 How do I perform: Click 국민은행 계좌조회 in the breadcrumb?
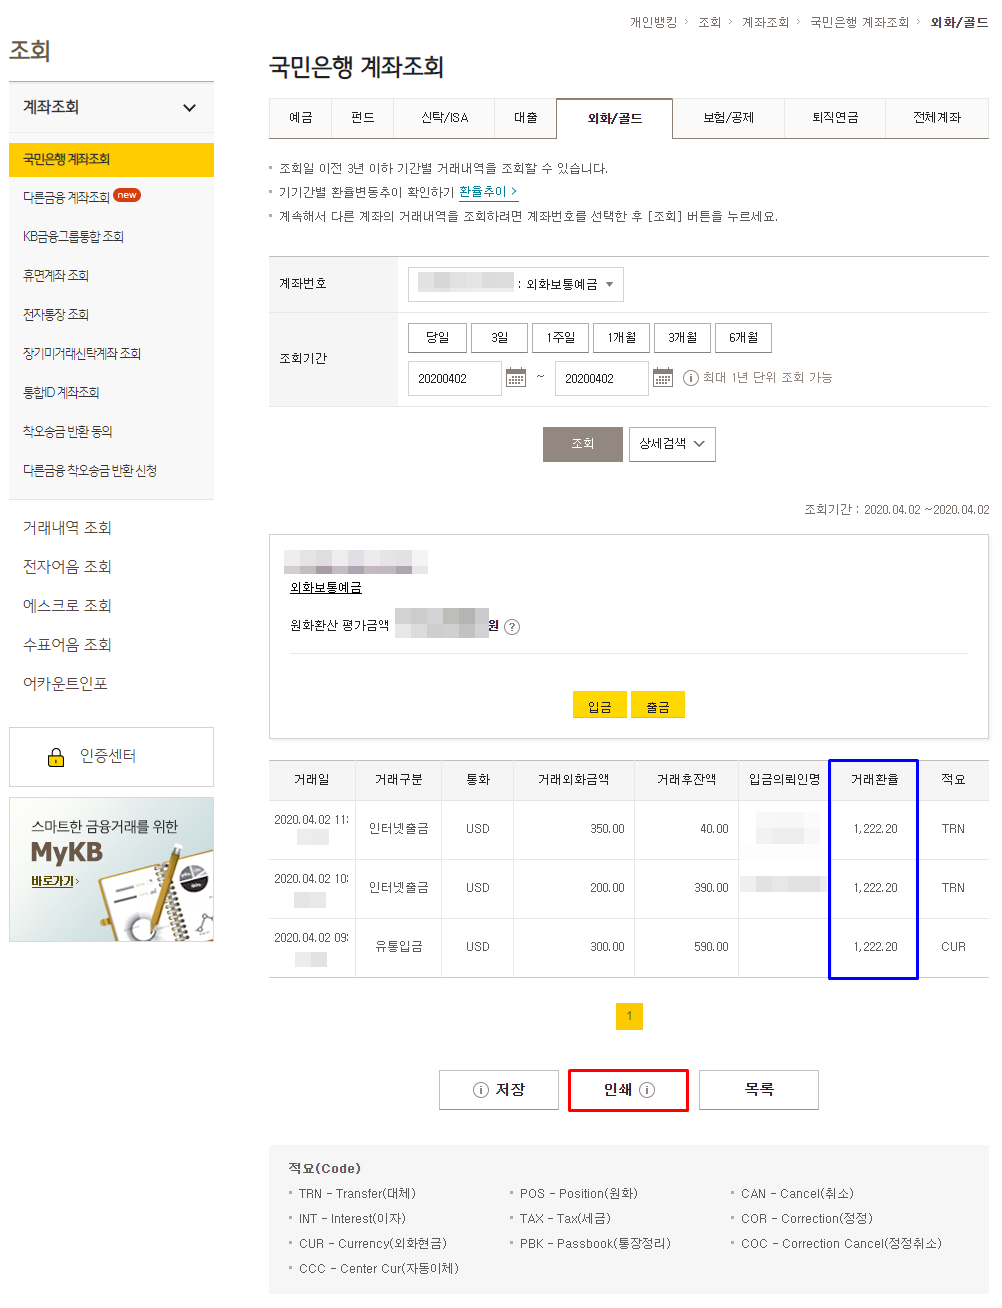[859, 22]
